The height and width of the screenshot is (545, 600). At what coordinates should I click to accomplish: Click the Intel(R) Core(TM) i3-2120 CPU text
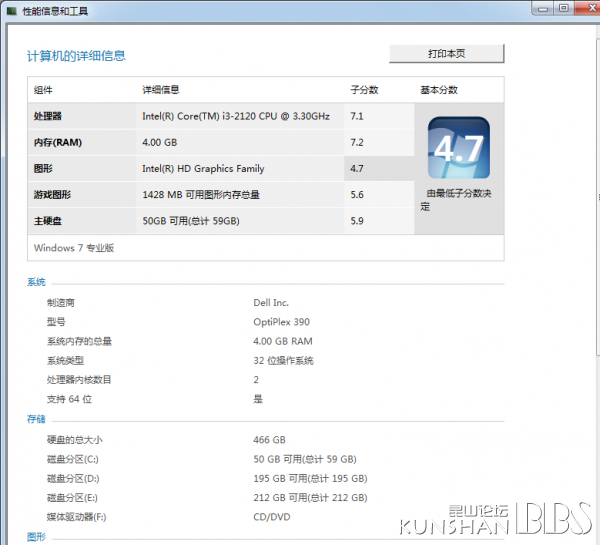236,116
